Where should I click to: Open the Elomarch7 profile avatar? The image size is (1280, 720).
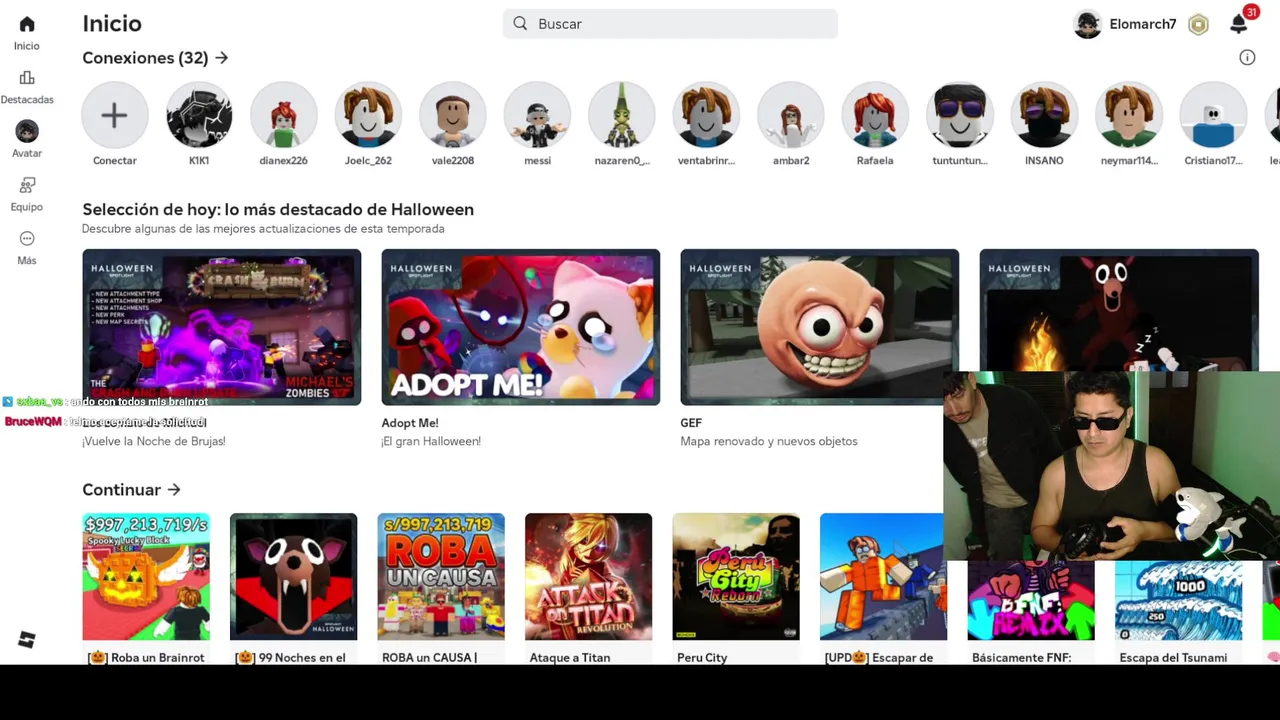[1087, 24]
